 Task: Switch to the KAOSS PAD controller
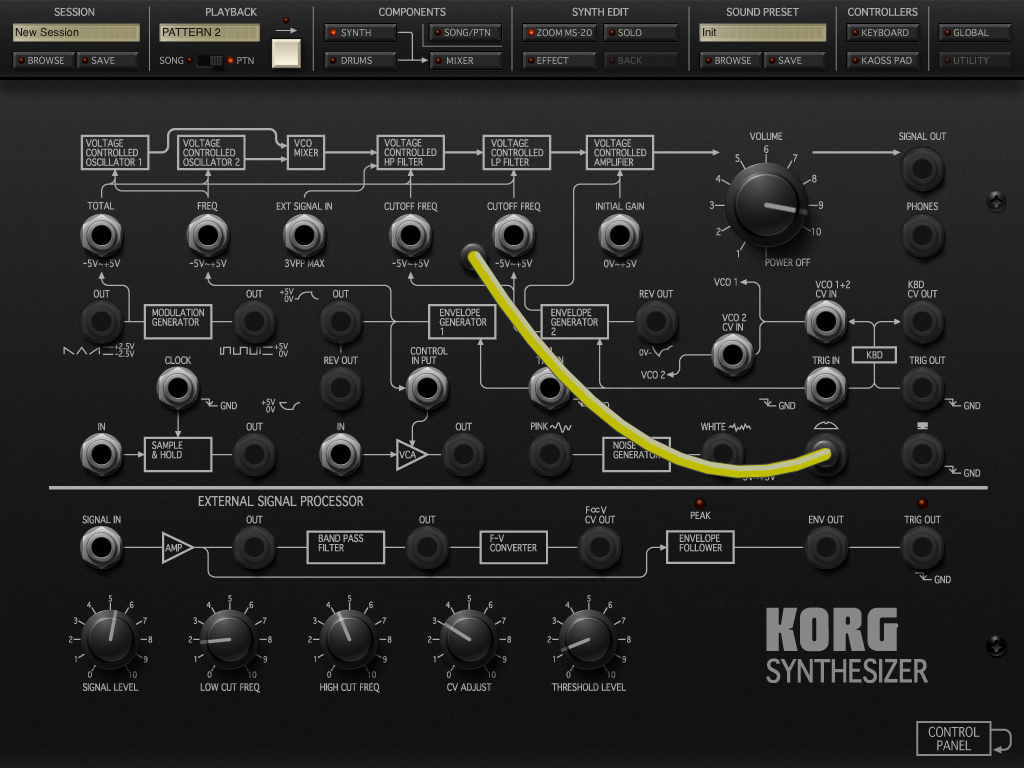882,60
